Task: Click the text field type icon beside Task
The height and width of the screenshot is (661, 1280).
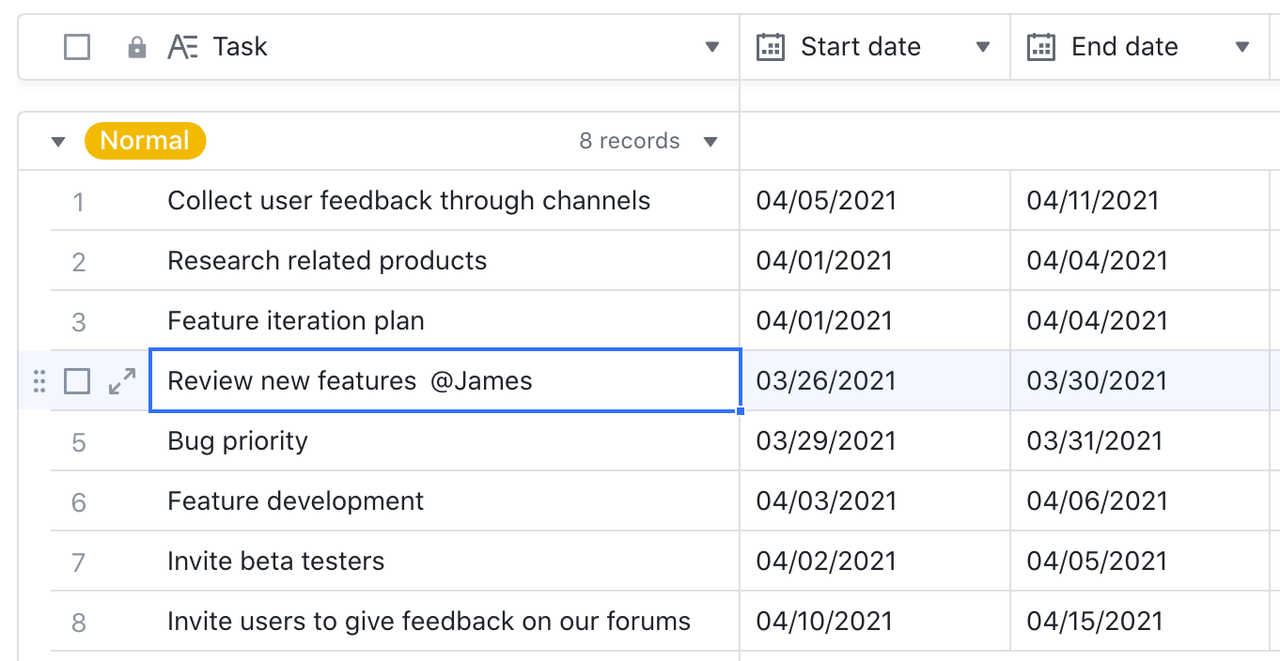Action: pyautogui.click(x=182, y=47)
